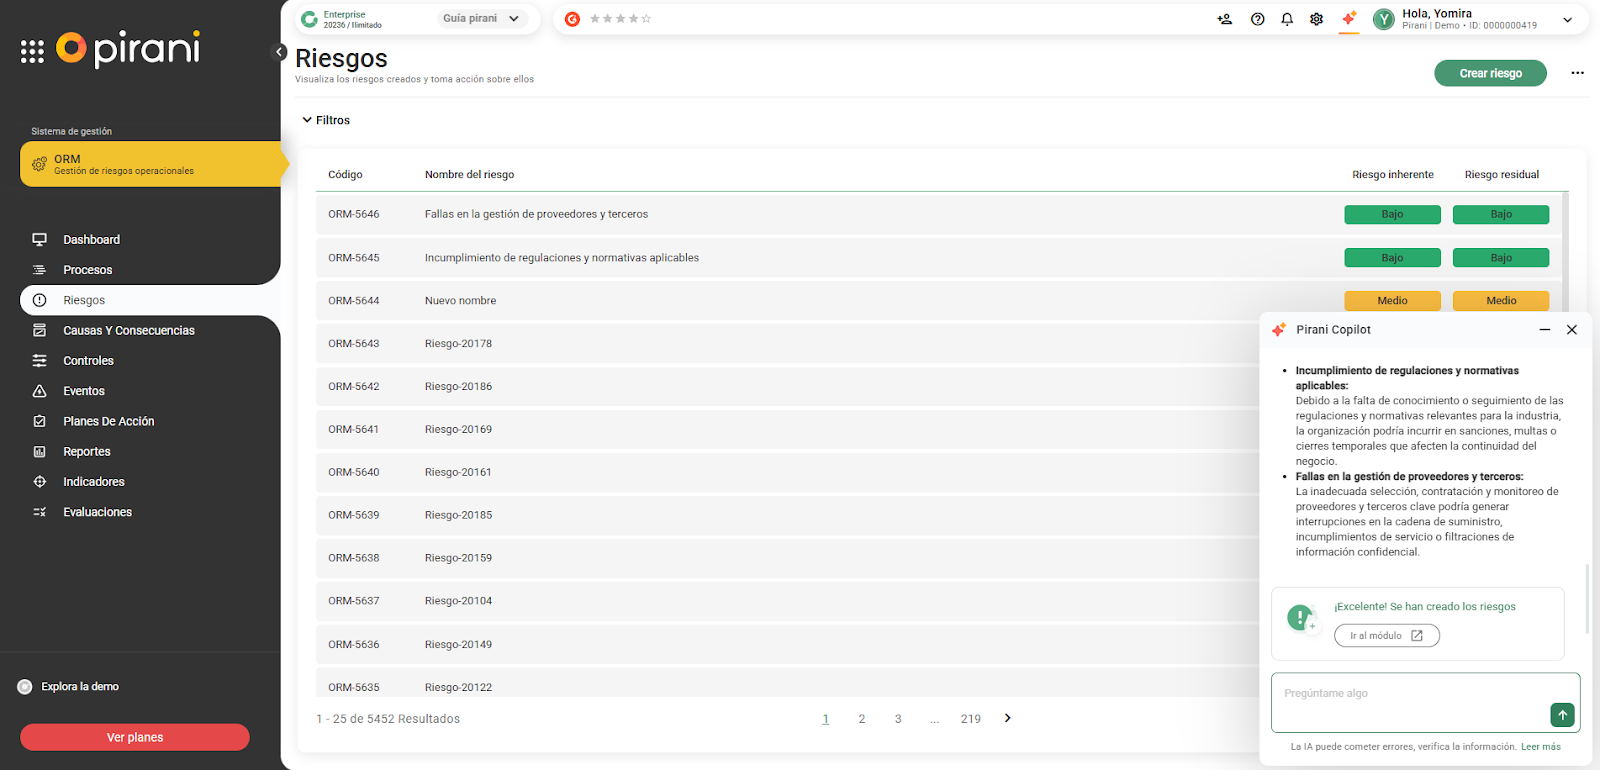This screenshot has height=770, width=1600.
Task: Click the Eventos warning triangle icon
Action: coord(40,391)
